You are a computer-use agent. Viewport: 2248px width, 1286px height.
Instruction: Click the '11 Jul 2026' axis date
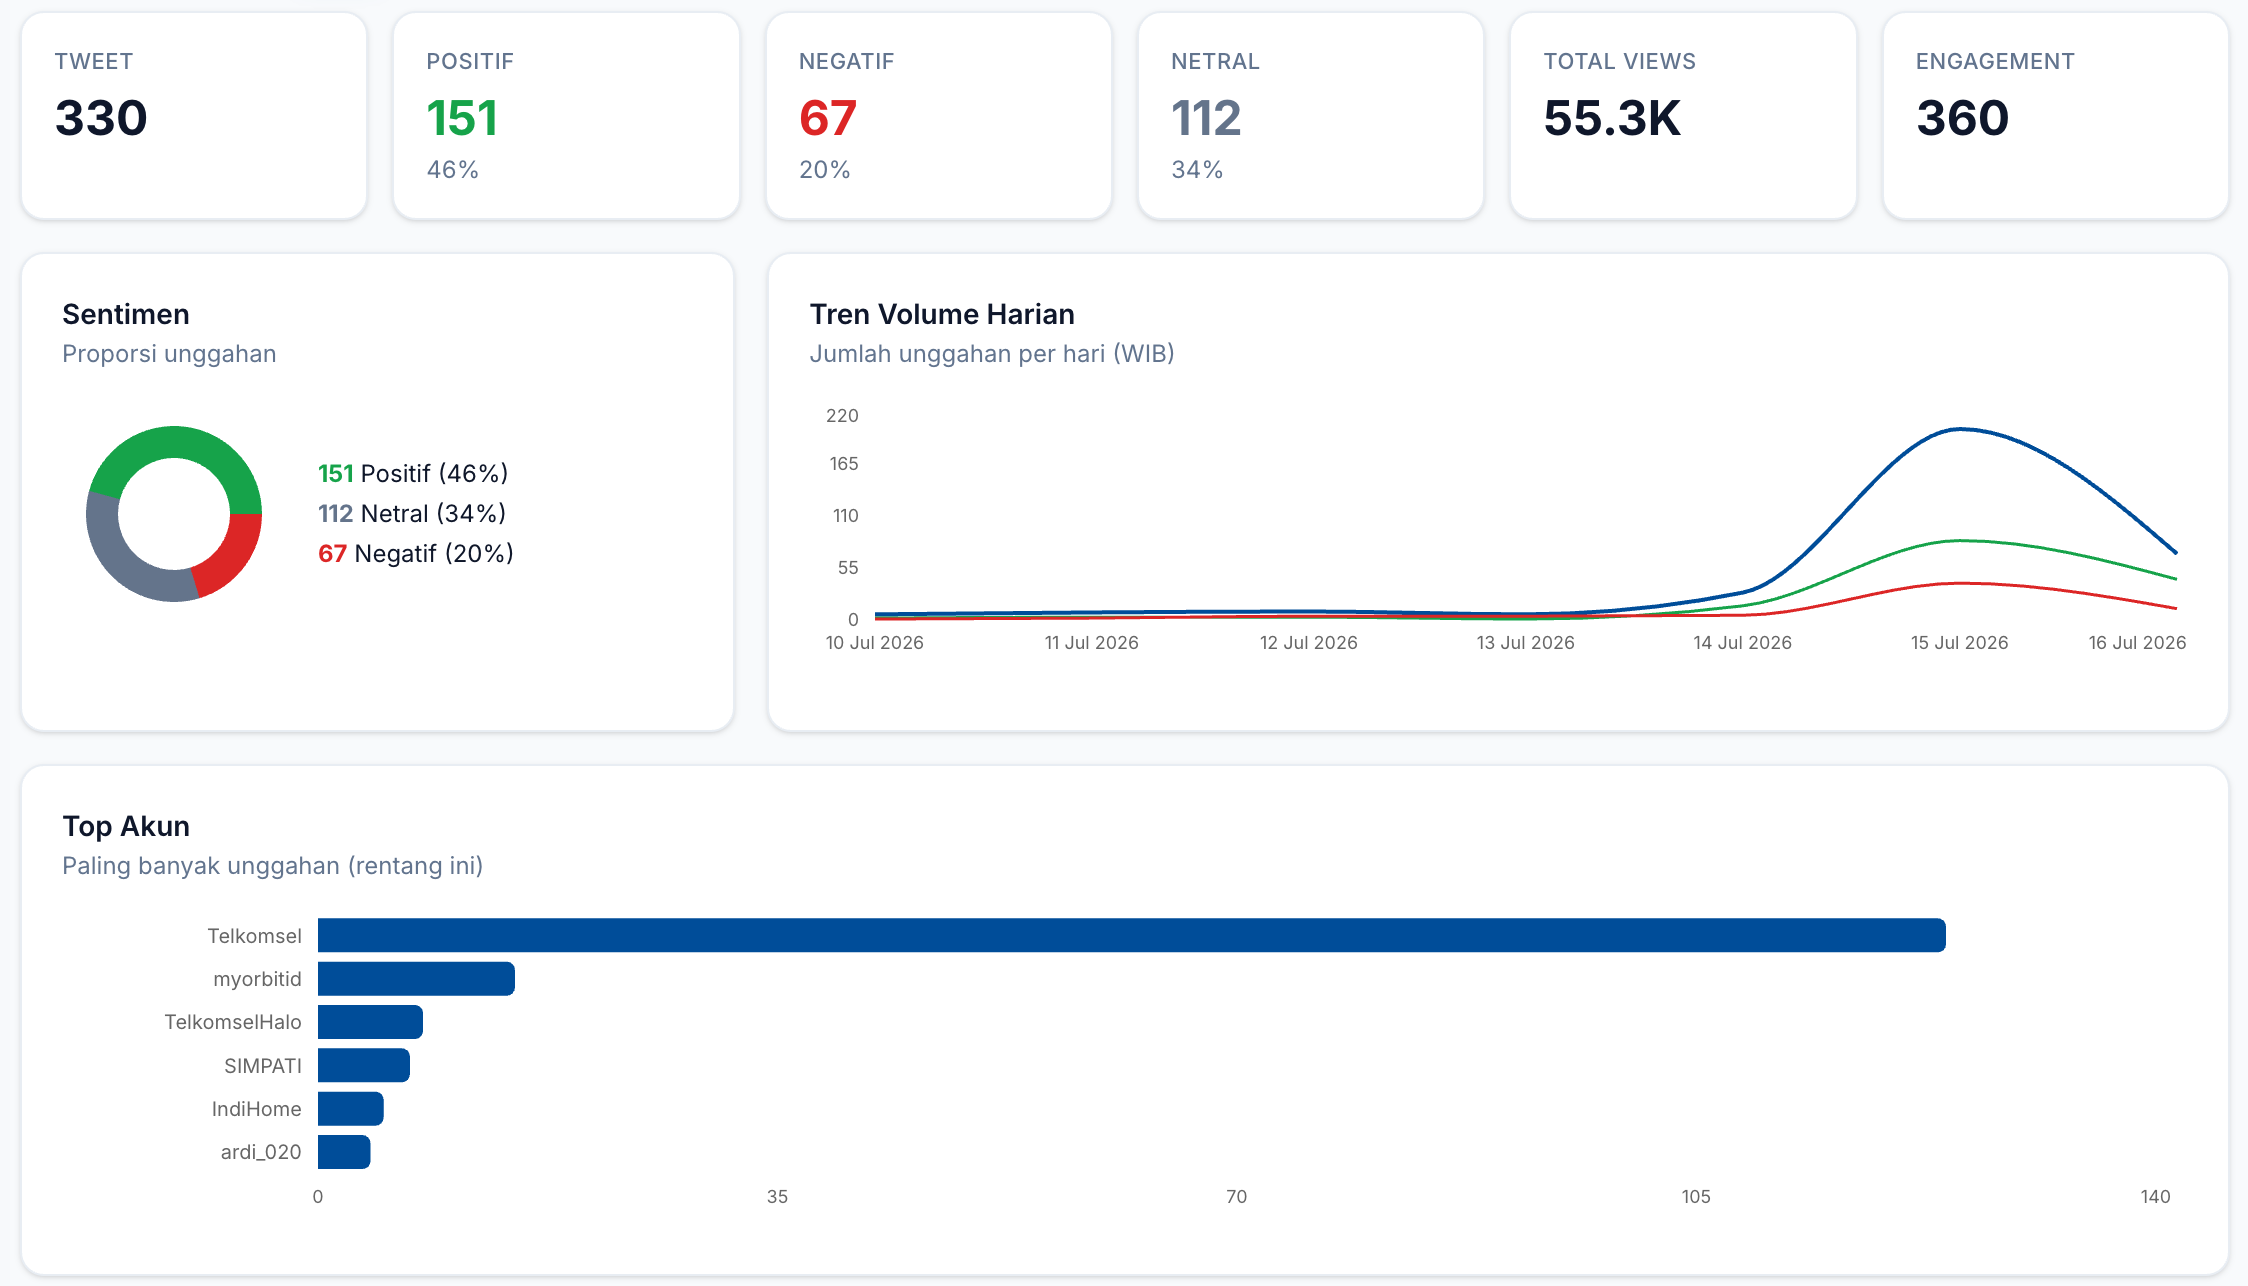click(x=1092, y=643)
